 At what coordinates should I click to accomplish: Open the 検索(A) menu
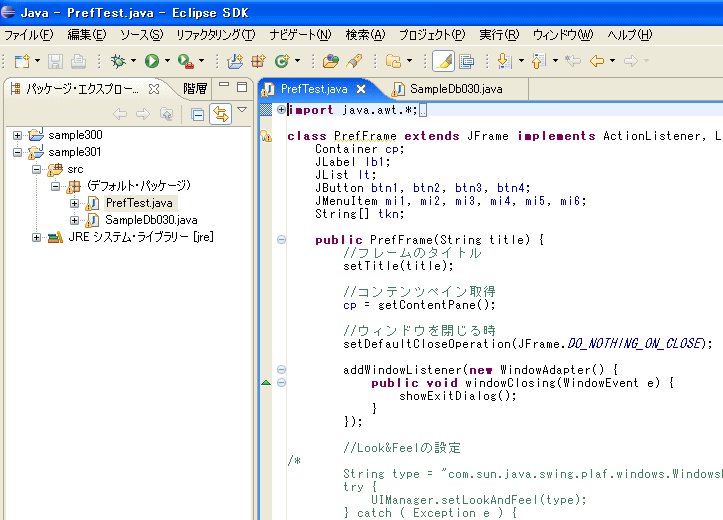click(365, 35)
